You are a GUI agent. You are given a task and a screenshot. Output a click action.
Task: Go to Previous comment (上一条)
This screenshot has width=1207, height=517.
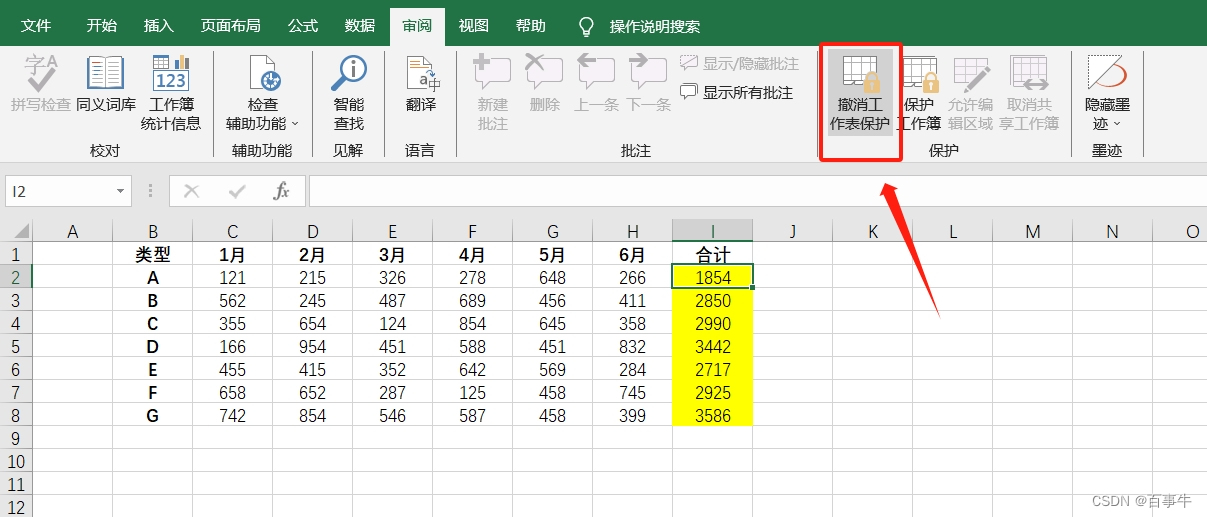(x=596, y=84)
